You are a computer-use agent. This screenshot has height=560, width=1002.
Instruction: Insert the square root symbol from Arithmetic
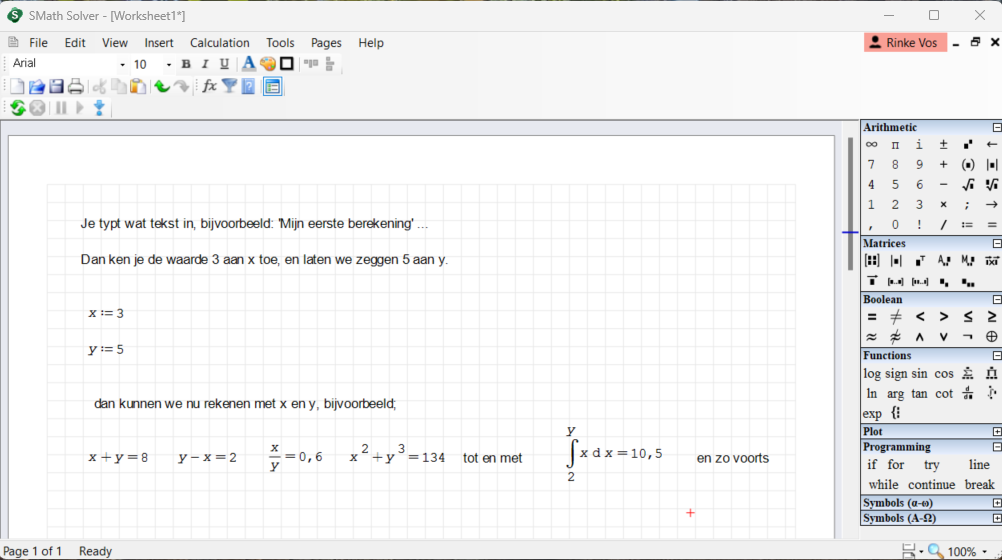pyautogui.click(x=968, y=185)
